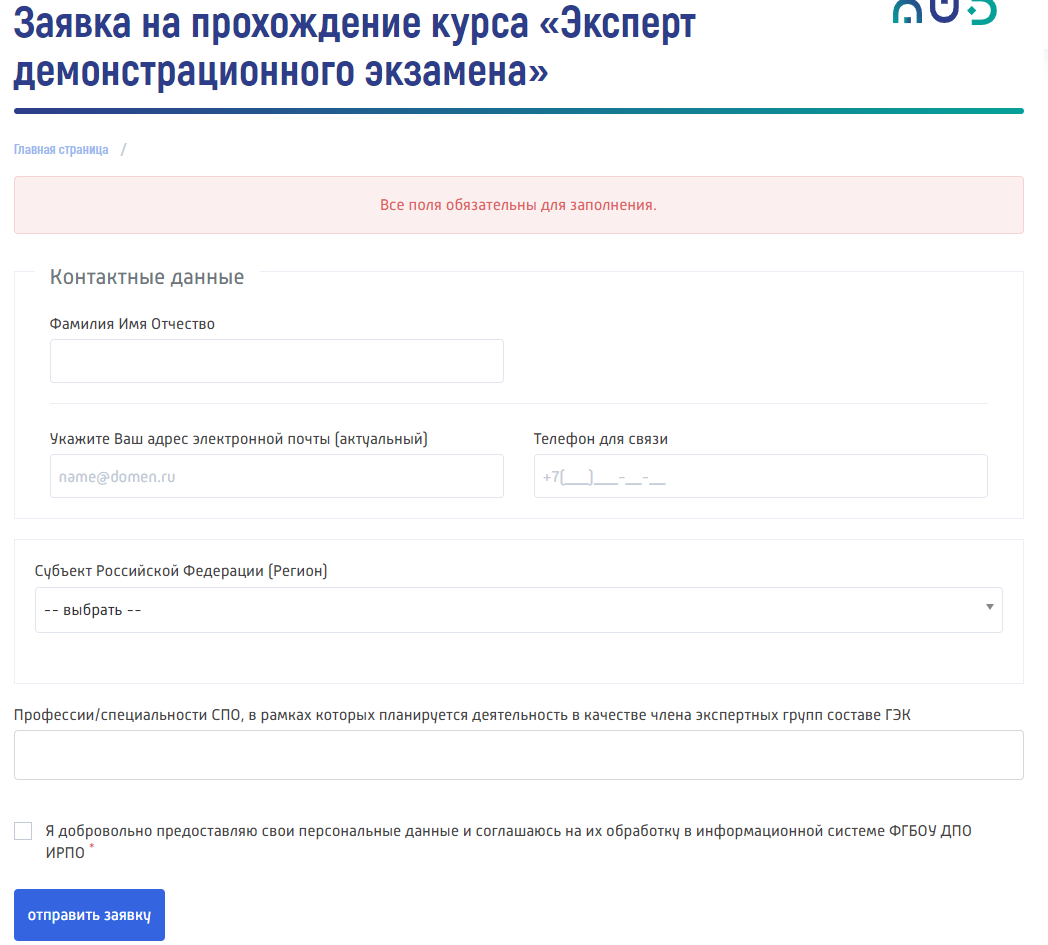Click the organization logo in the header
Screen dimensions: 1048x945
click(x=944, y=12)
